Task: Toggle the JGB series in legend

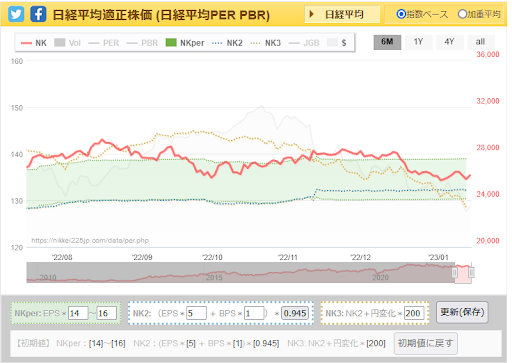Action: tap(304, 43)
